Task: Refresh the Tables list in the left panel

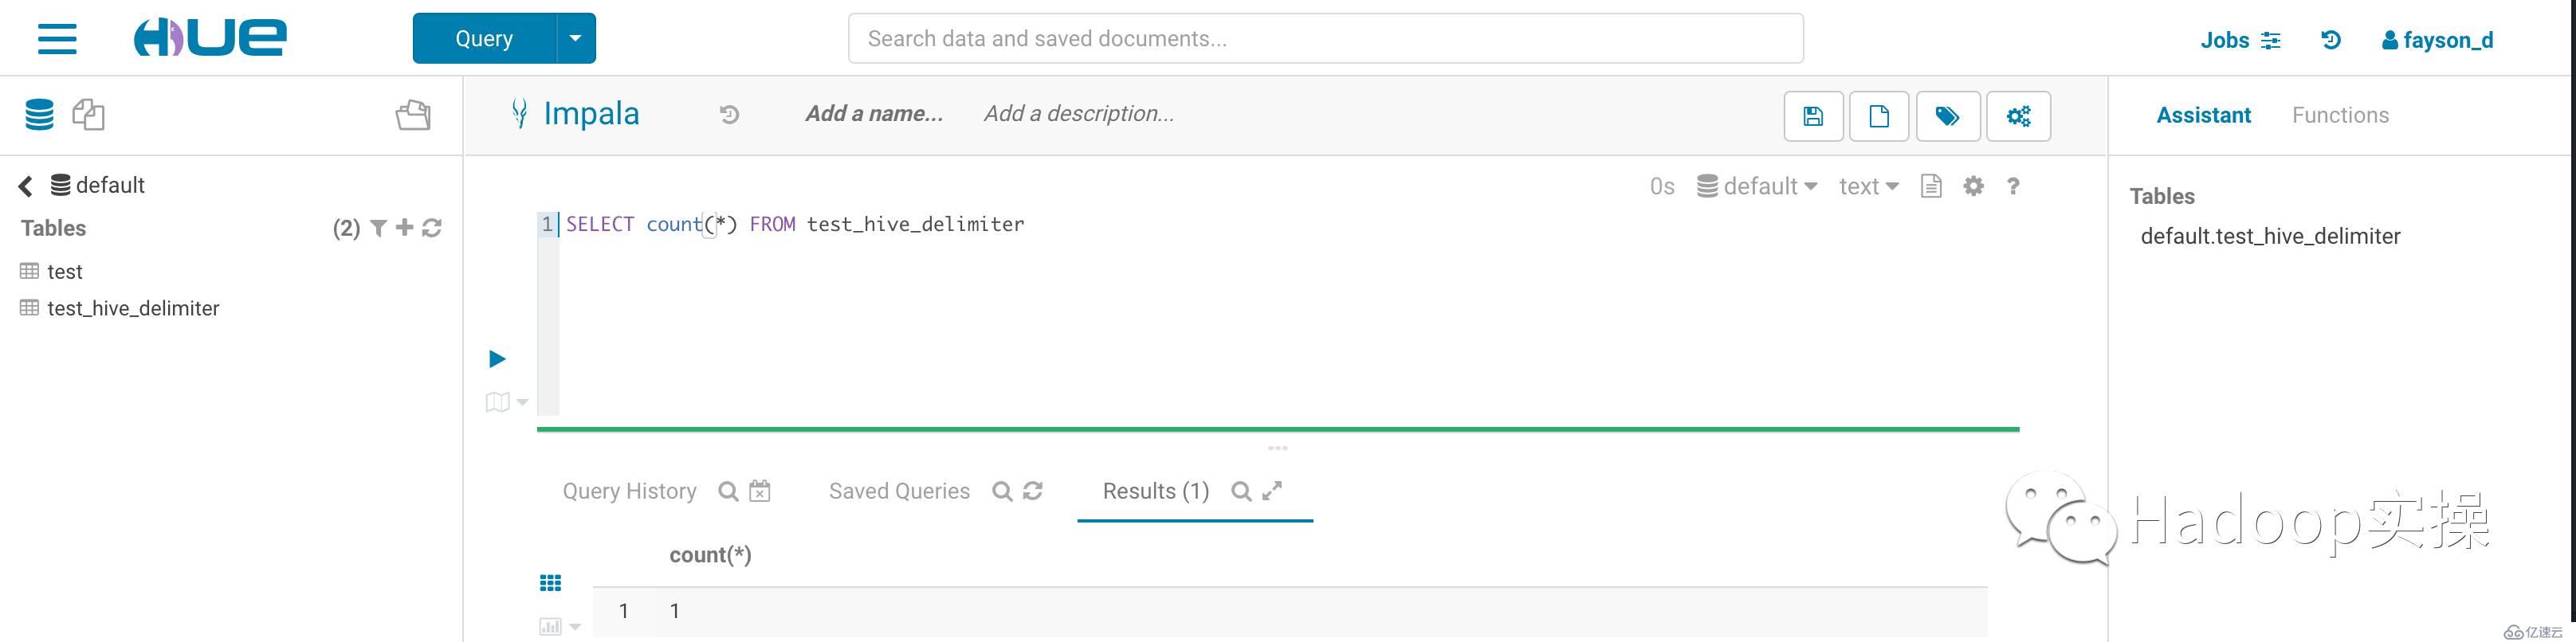Action: click(432, 228)
